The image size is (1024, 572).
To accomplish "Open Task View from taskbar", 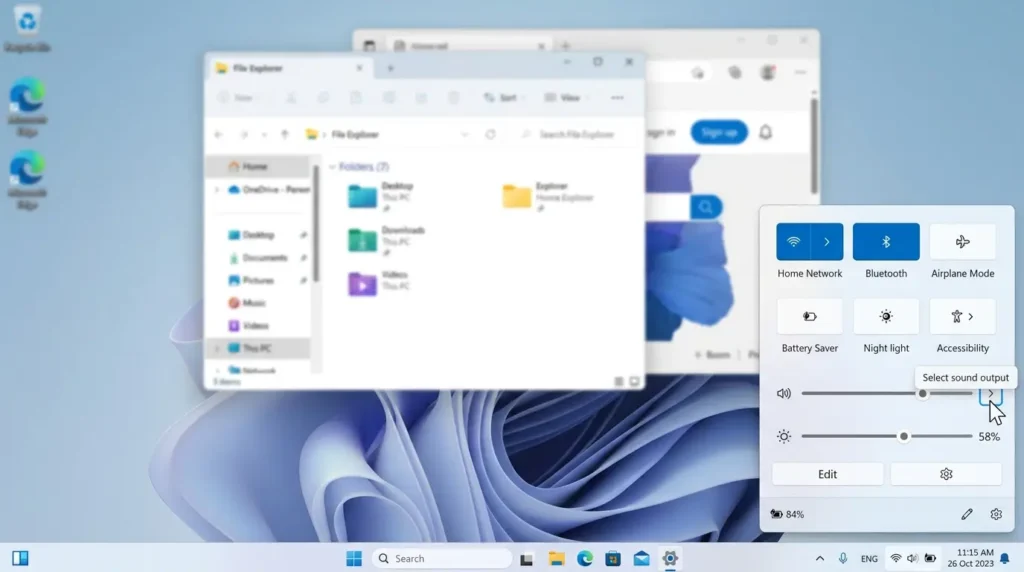I will (526, 558).
